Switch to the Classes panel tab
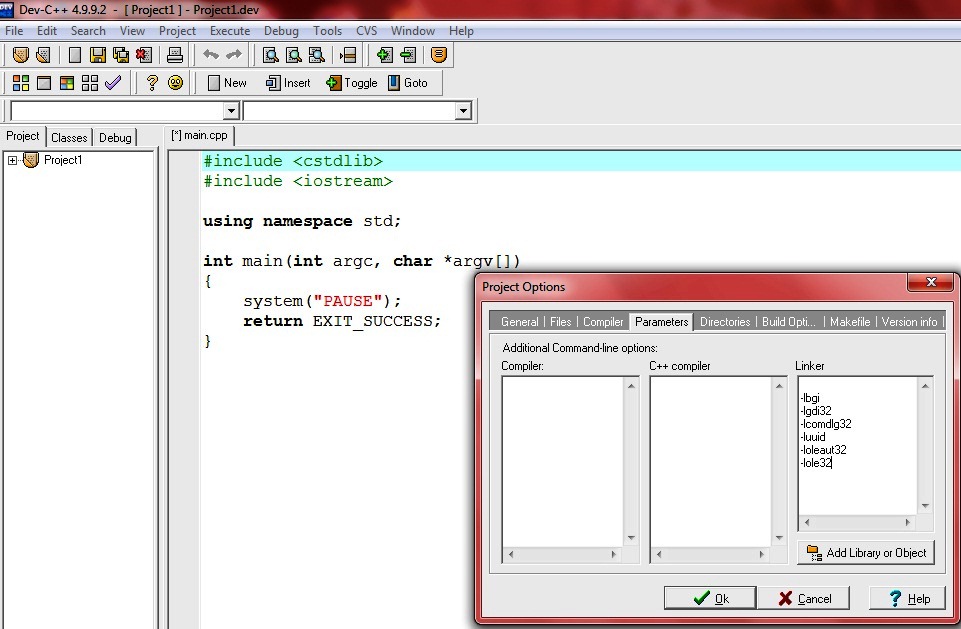 click(x=69, y=137)
